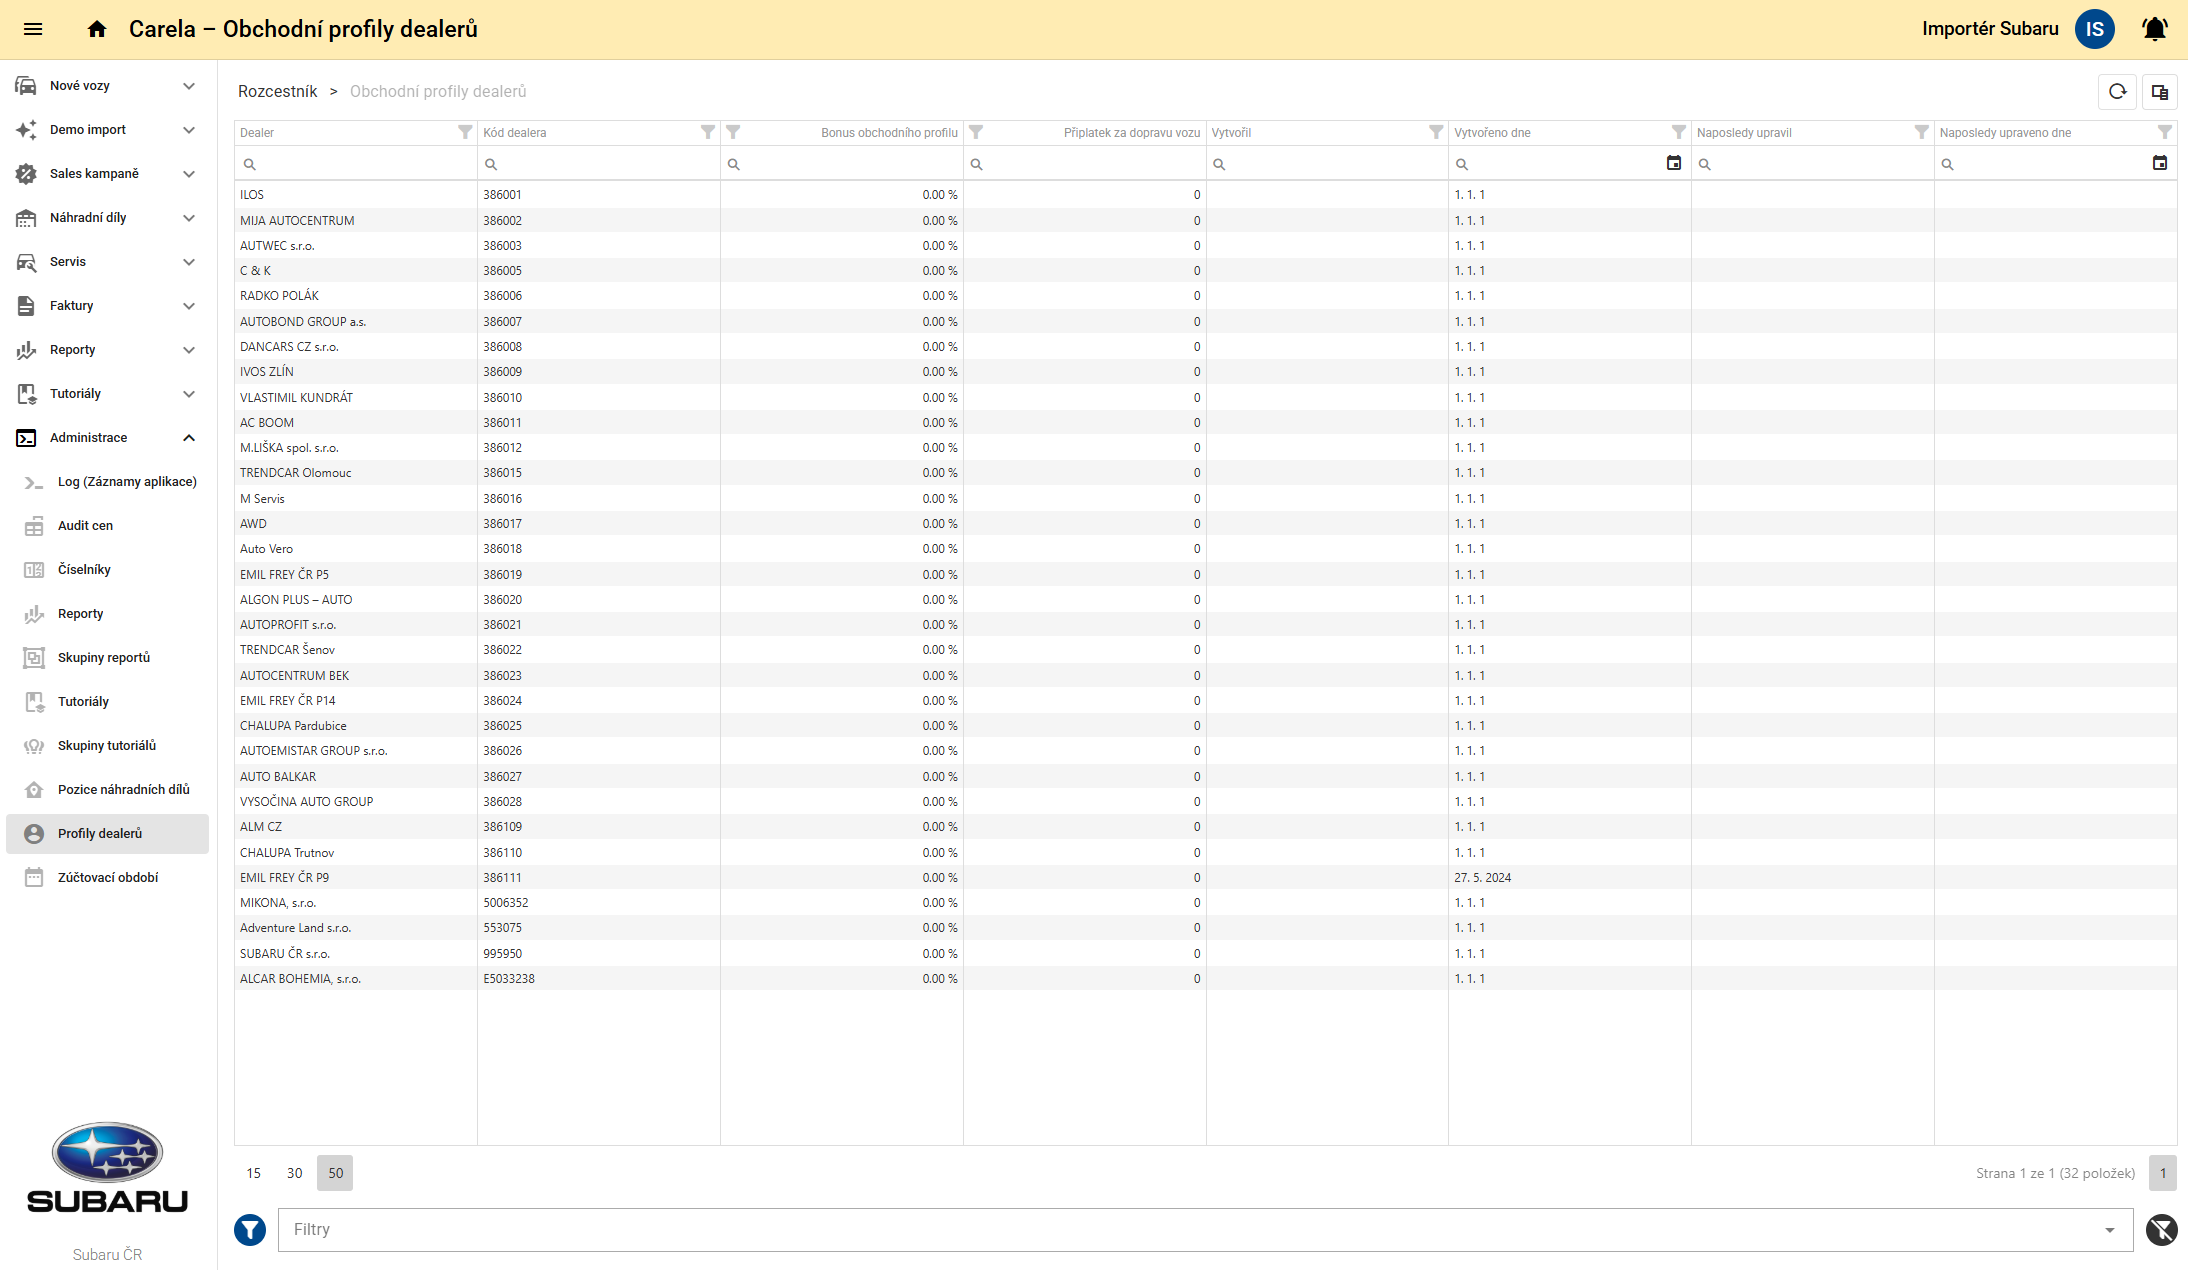This screenshot has height=1270, width=2188.
Task: Set page size to 50 rows
Action: [335, 1173]
